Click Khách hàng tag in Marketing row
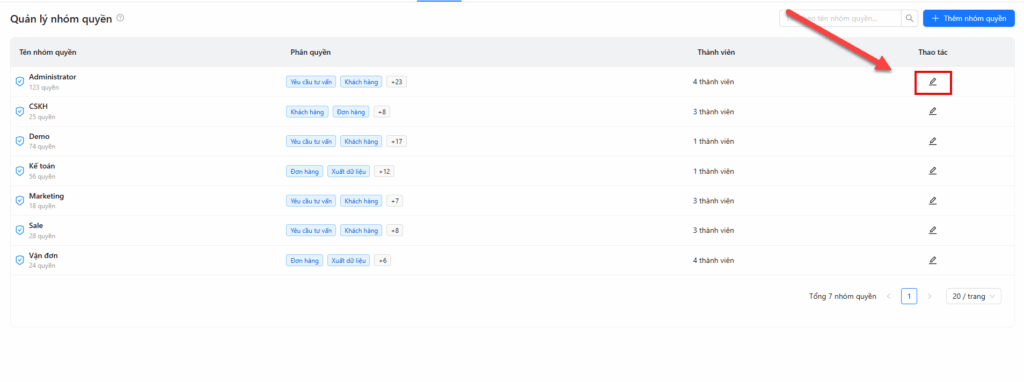This screenshot has height=382, width=1024. click(x=361, y=200)
